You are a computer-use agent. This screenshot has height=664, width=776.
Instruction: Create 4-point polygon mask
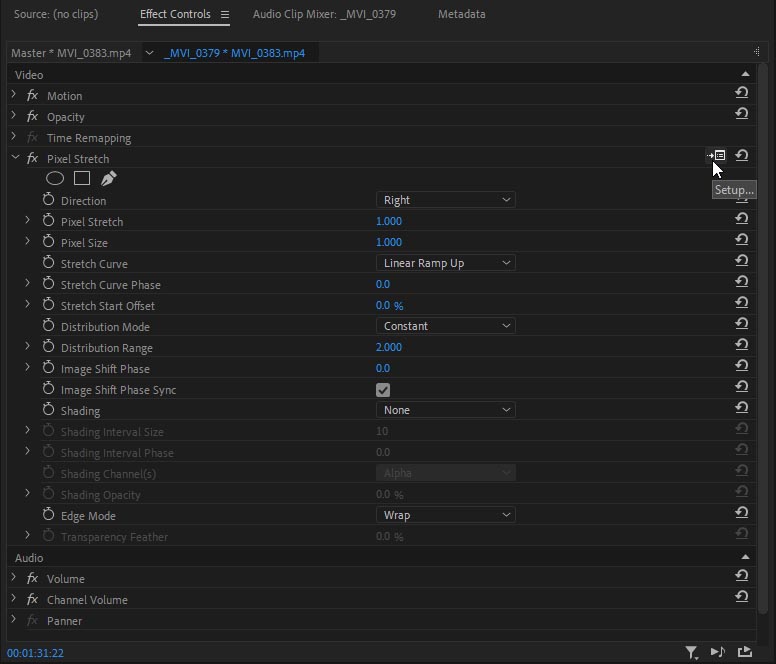82,178
